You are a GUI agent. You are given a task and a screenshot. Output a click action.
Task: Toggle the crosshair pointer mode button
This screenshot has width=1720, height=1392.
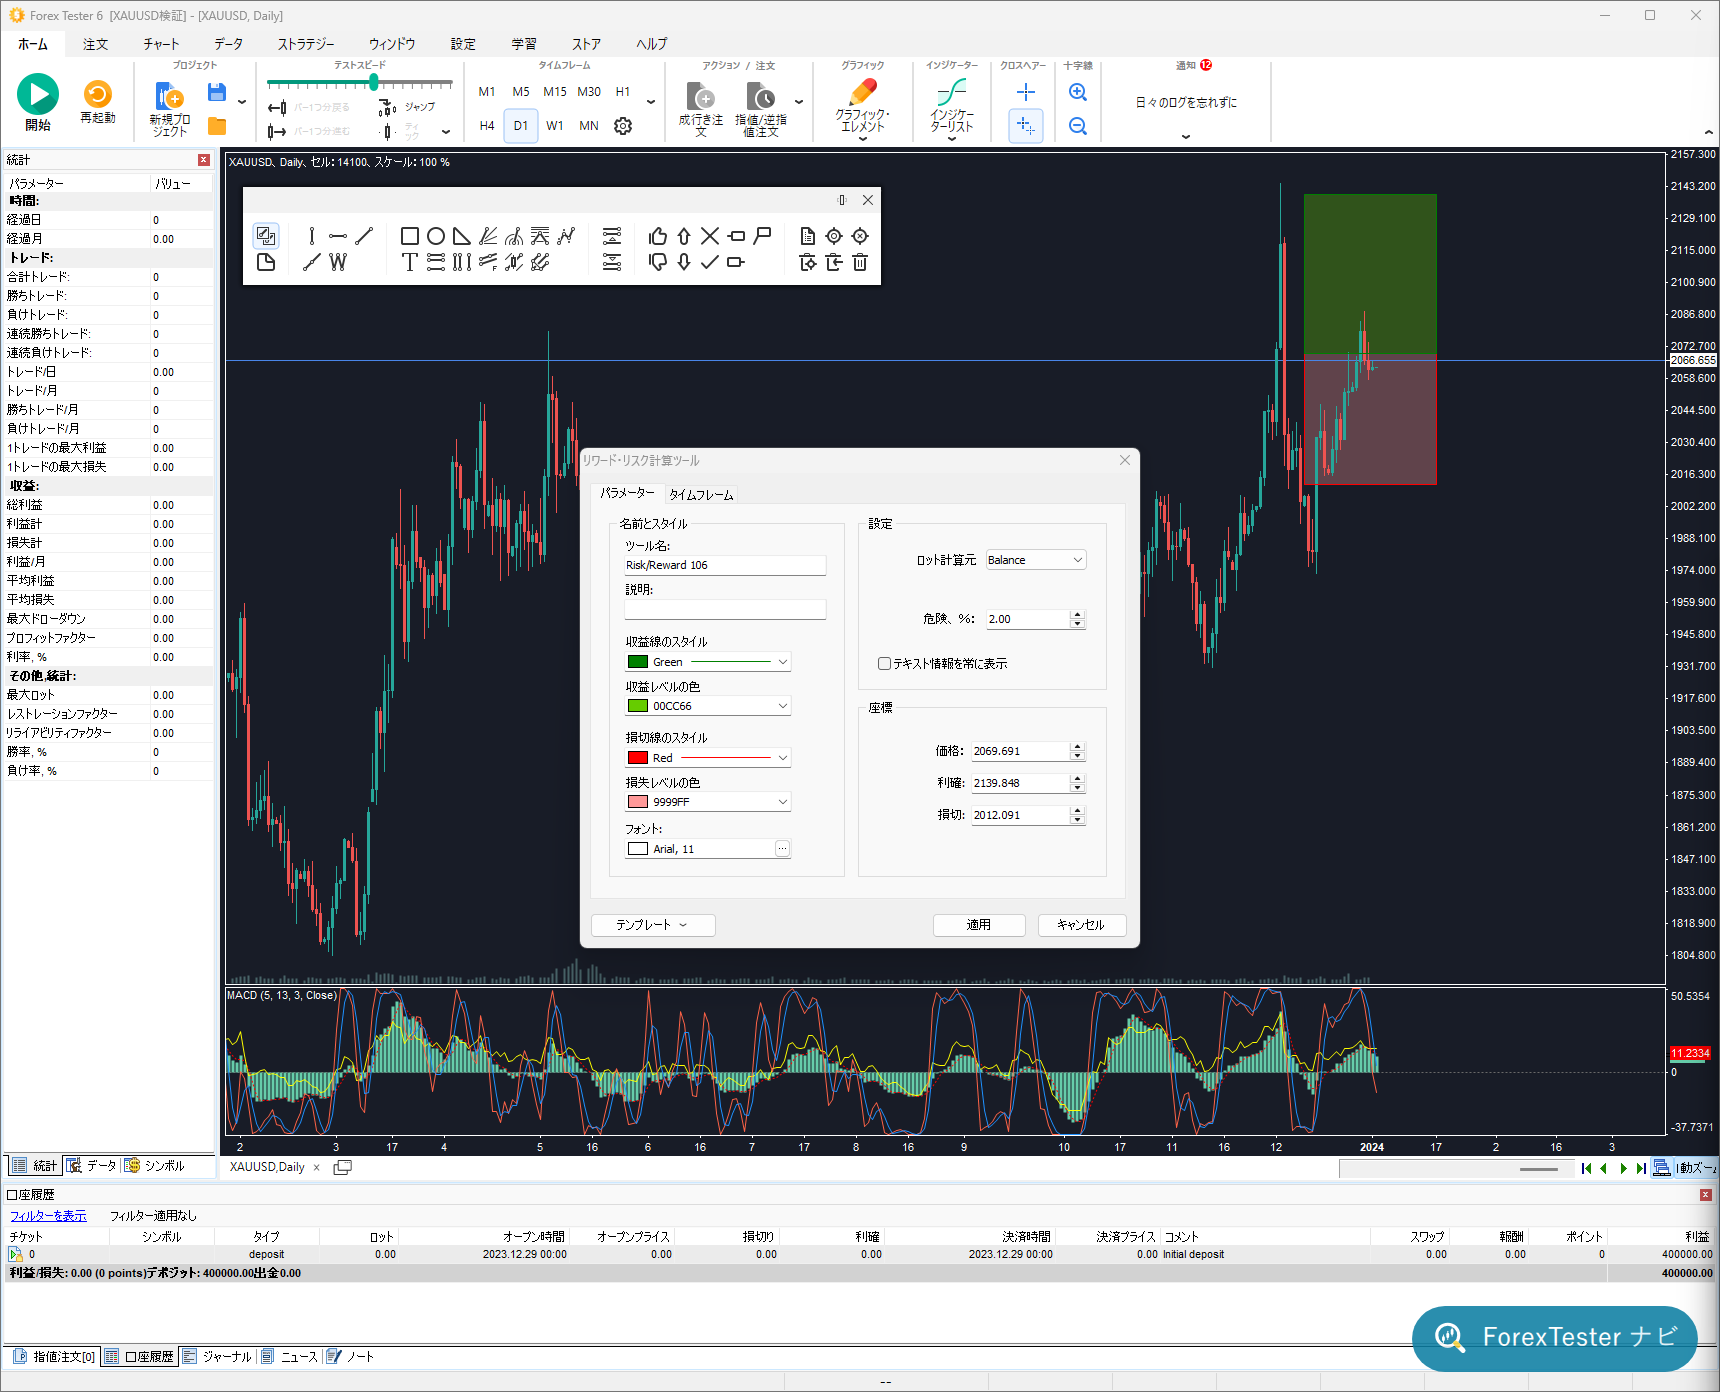click(x=1026, y=126)
